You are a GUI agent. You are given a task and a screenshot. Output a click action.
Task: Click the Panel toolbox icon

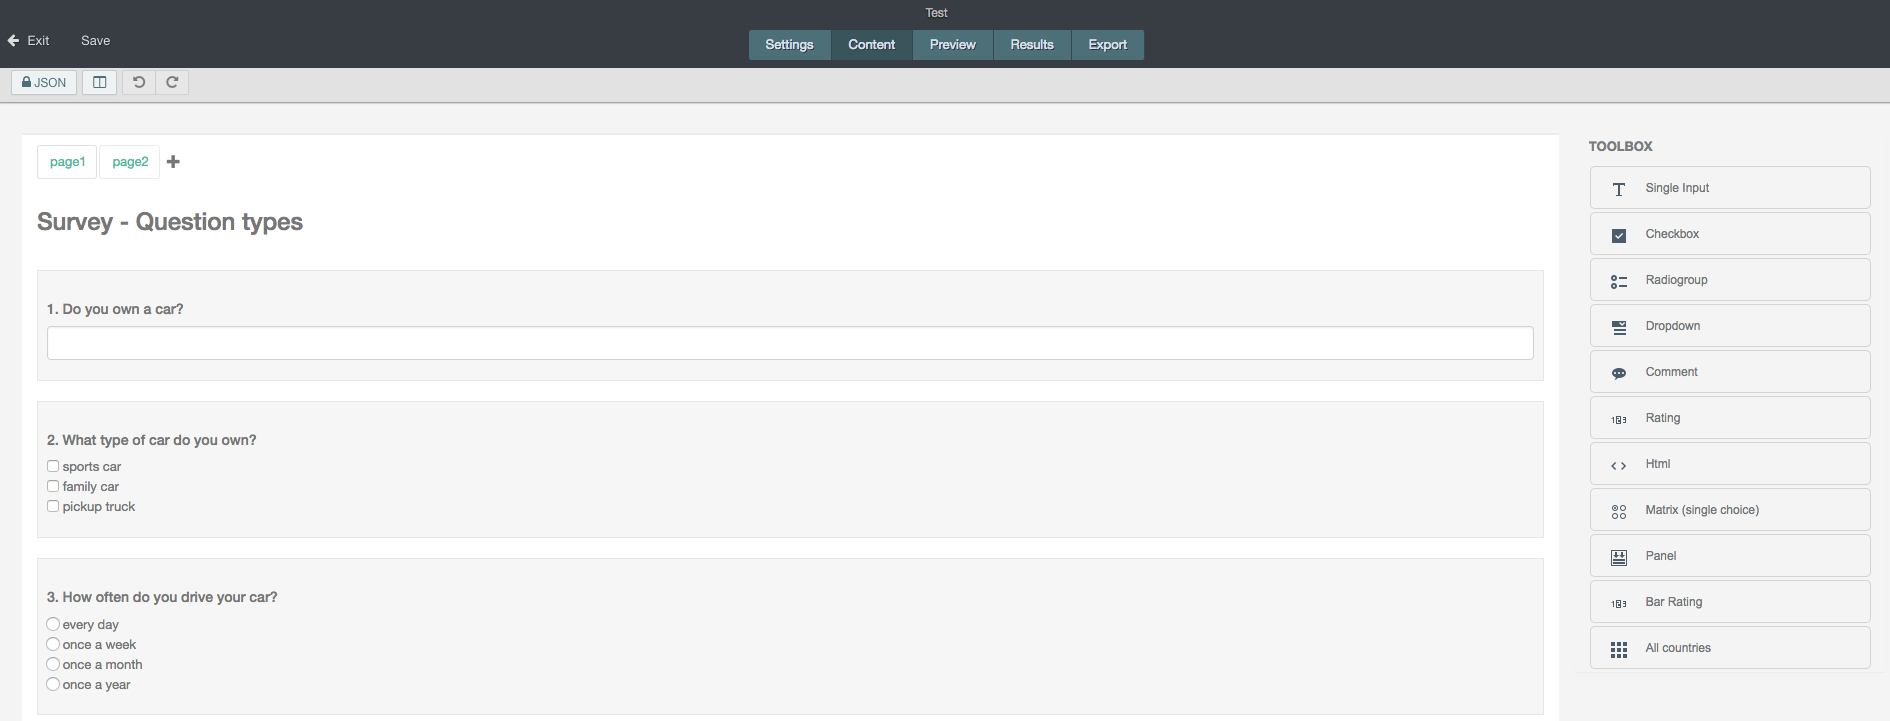(x=1619, y=558)
